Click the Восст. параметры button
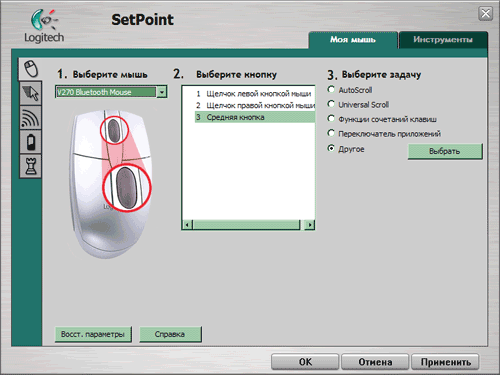This screenshot has width=500, height=375. (x=93, y=334)
